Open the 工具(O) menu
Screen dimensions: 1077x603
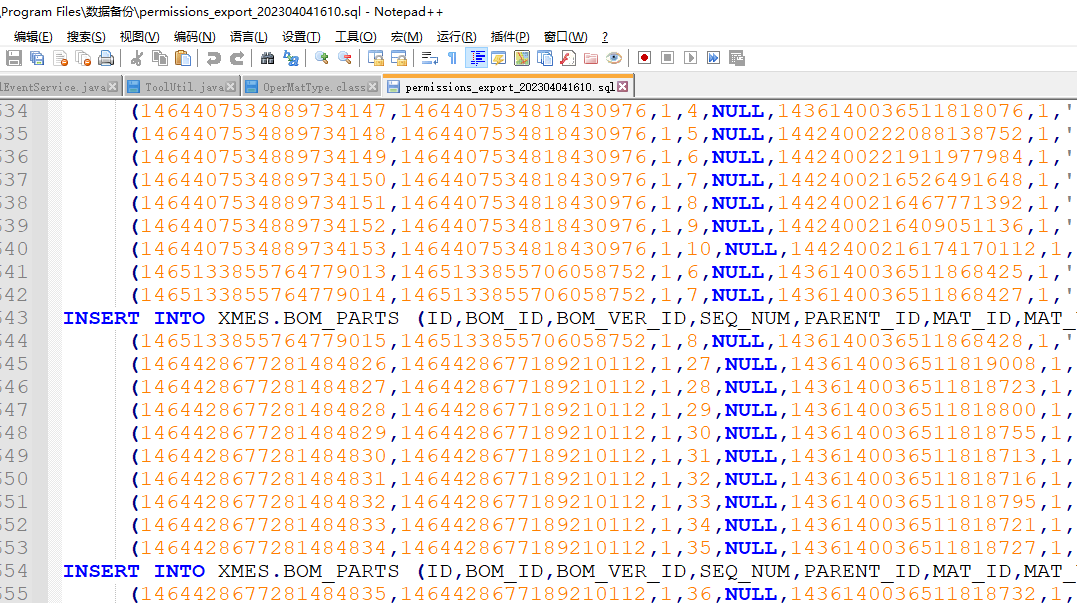coord(356,37)
